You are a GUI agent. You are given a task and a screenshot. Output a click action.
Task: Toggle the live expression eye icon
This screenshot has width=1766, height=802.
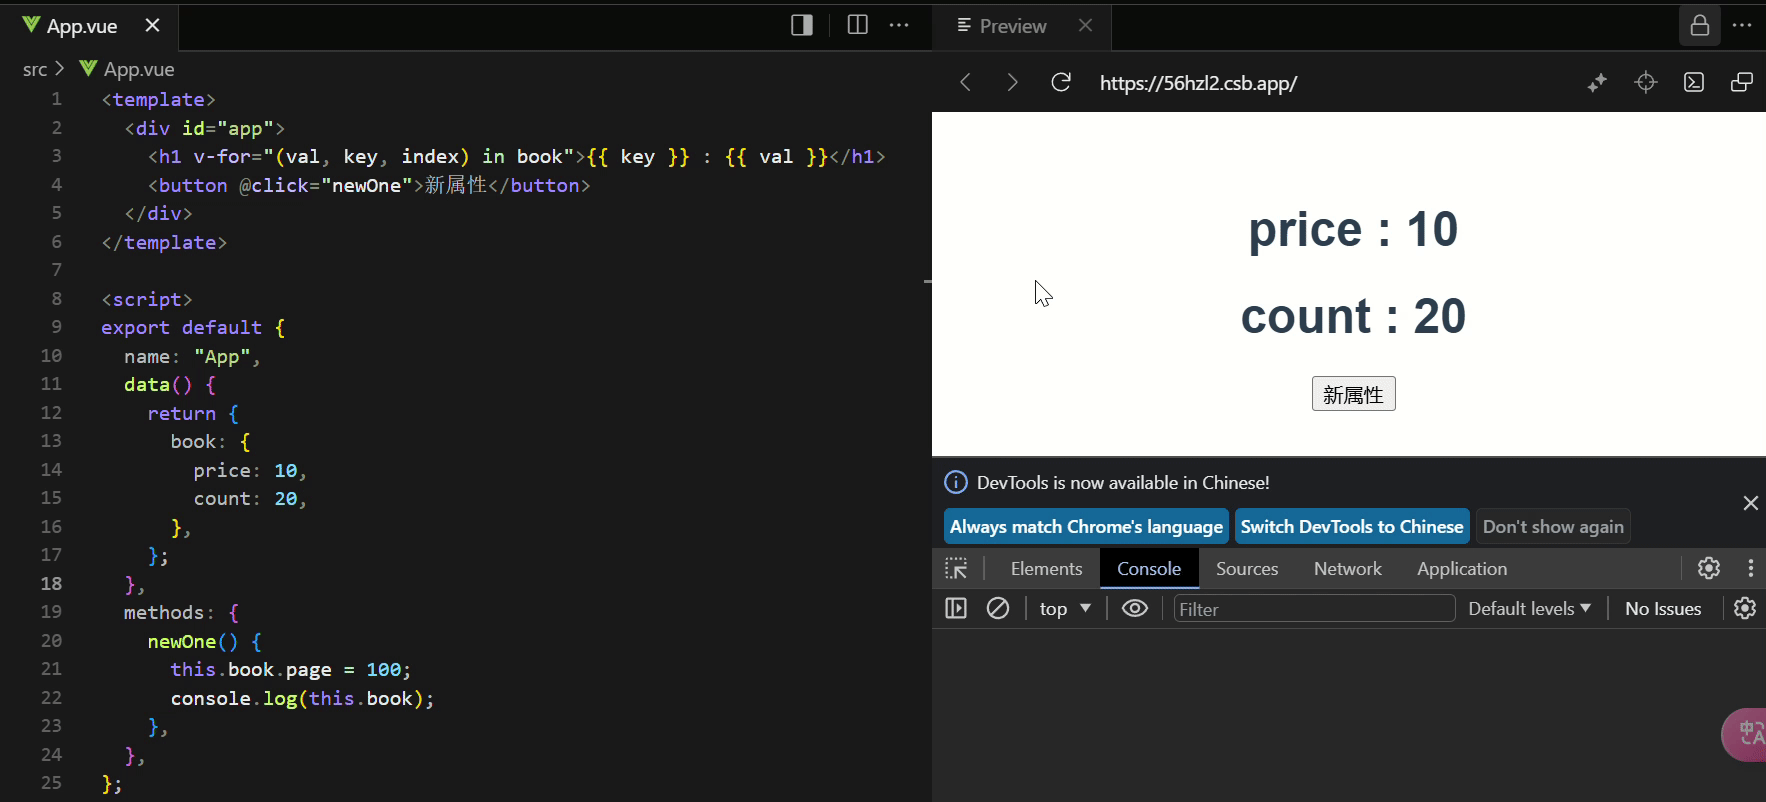click(x=1134, y=608)
